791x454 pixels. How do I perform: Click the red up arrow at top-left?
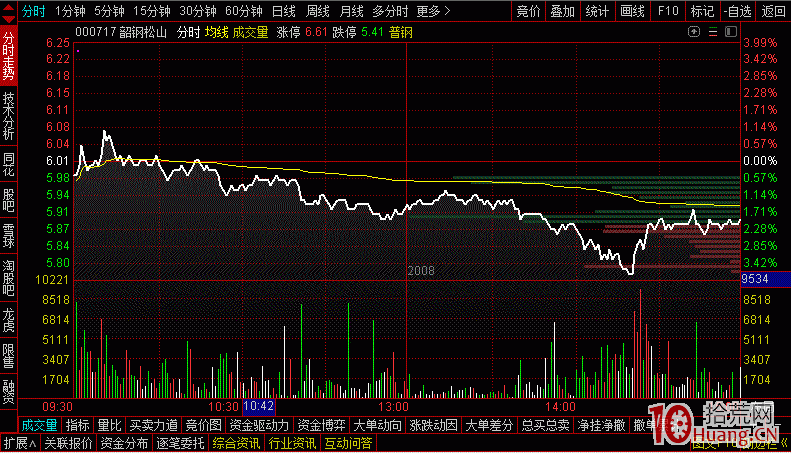click(x=9, y=7)
